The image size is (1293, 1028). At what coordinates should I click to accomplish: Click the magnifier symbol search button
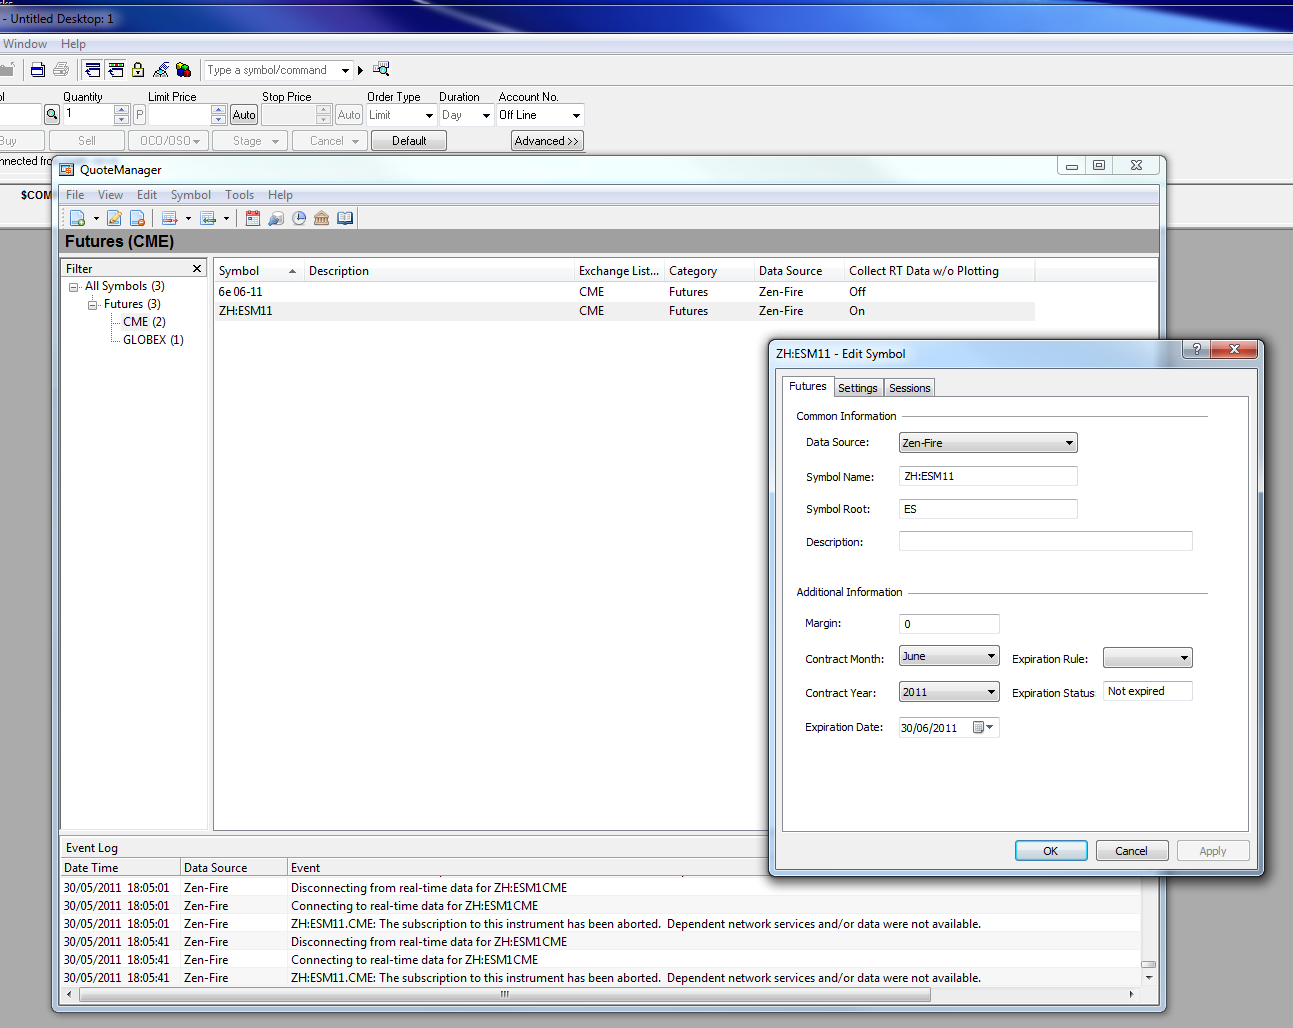point(52,115)
